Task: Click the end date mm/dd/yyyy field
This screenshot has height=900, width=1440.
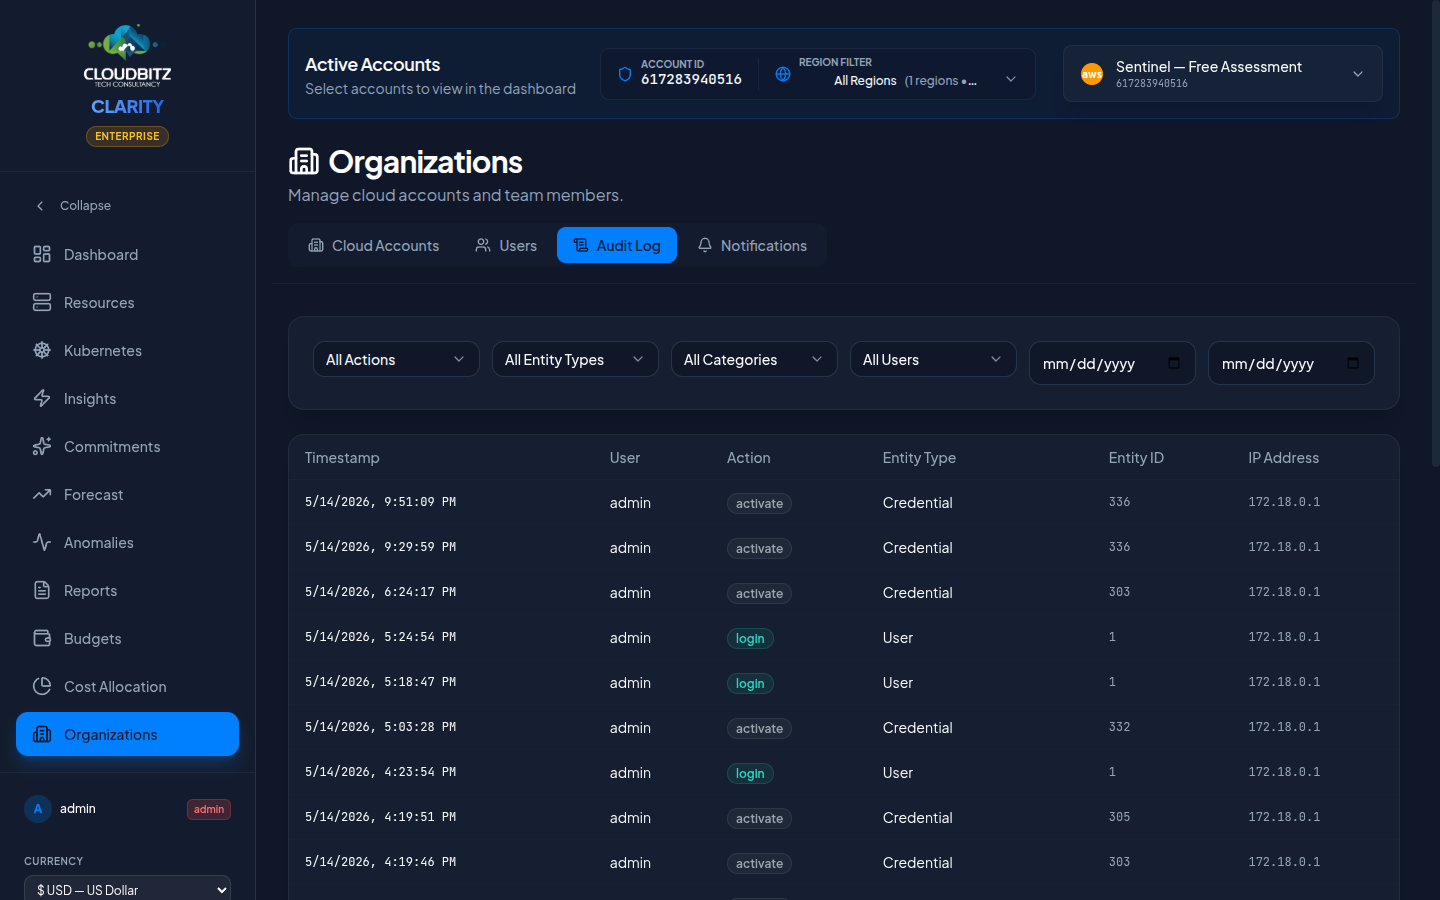Action: pyautogui.click(x=1291, y=363)
